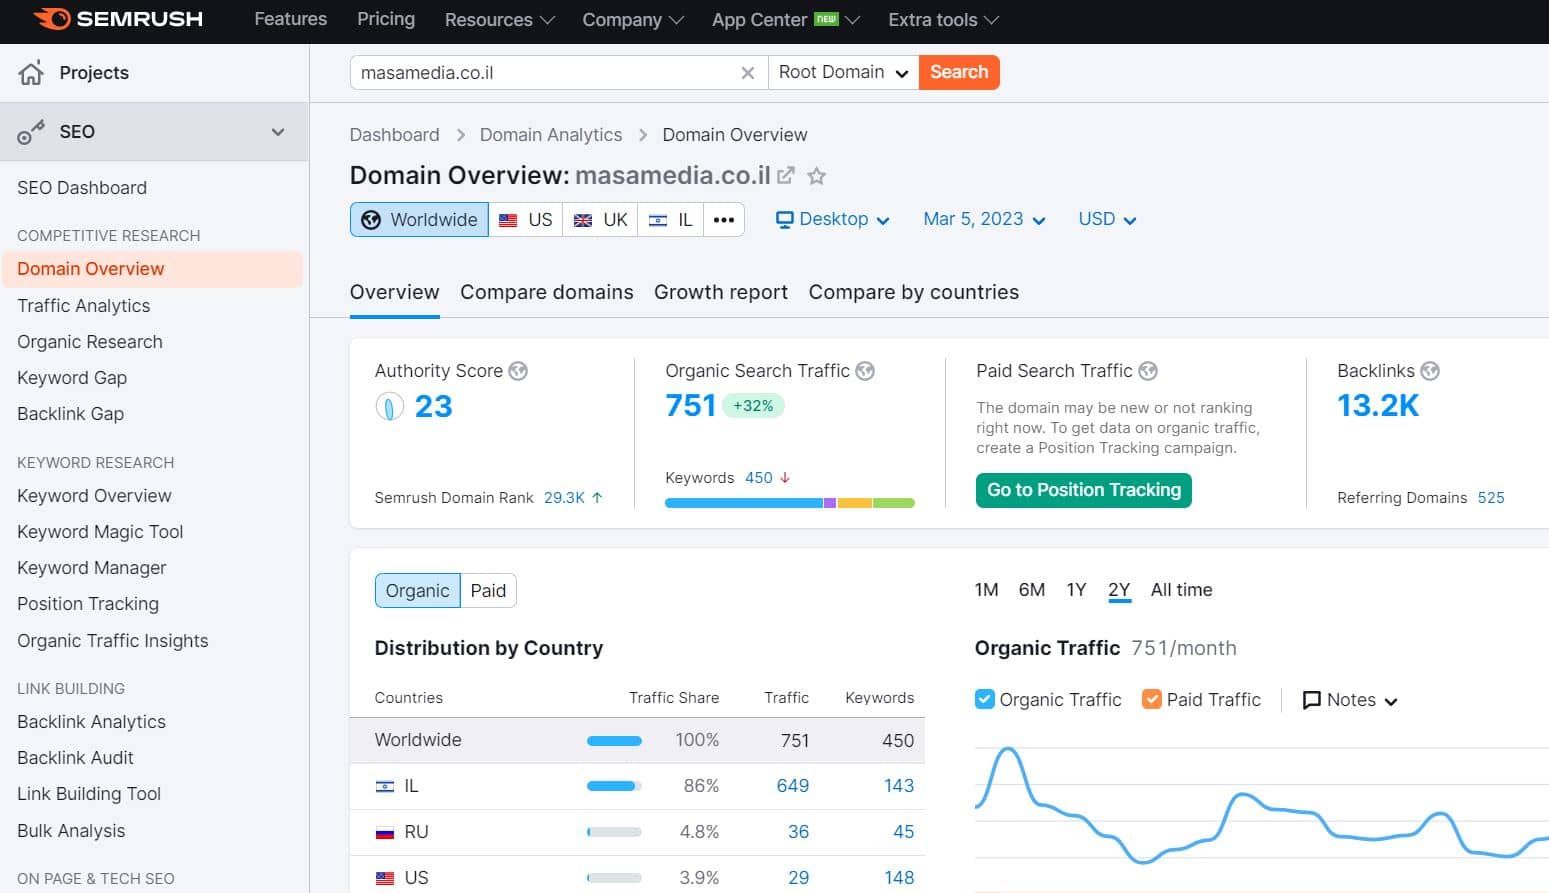Open Projects home icon
Screen dimensions: 1549x893
click(31, 72)
